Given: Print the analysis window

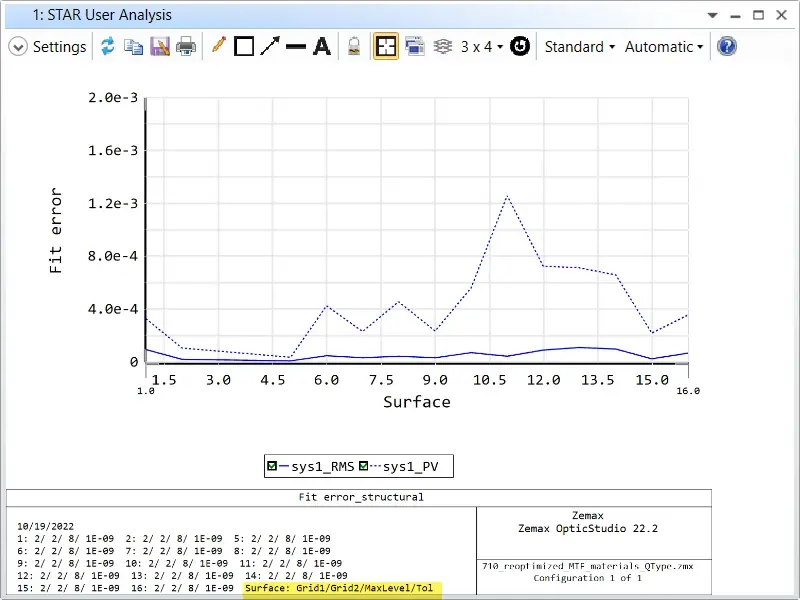Looking at the screenshot, I should [x=186, y=46].
